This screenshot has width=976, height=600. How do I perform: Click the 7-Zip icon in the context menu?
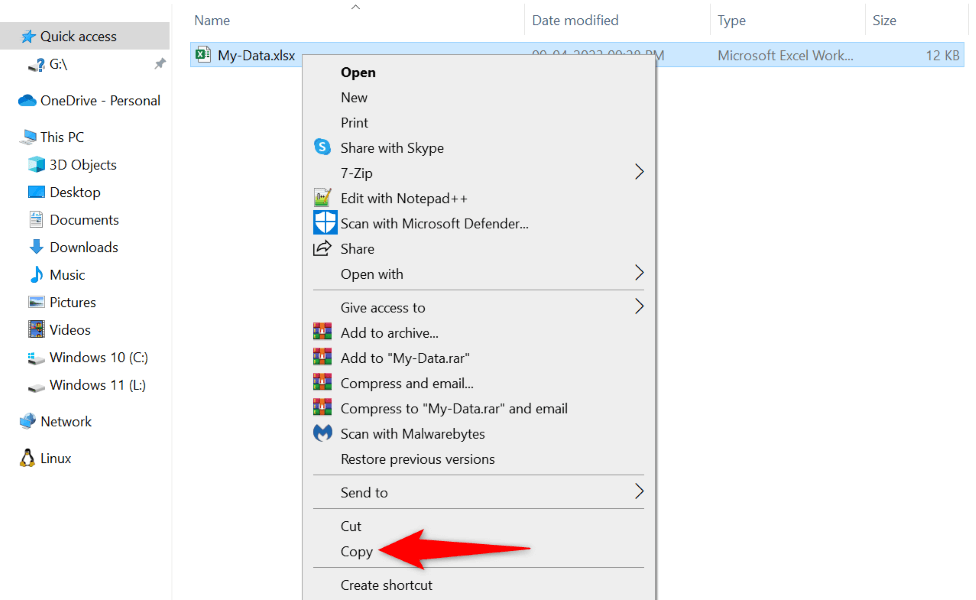click(x=322, y=172)
